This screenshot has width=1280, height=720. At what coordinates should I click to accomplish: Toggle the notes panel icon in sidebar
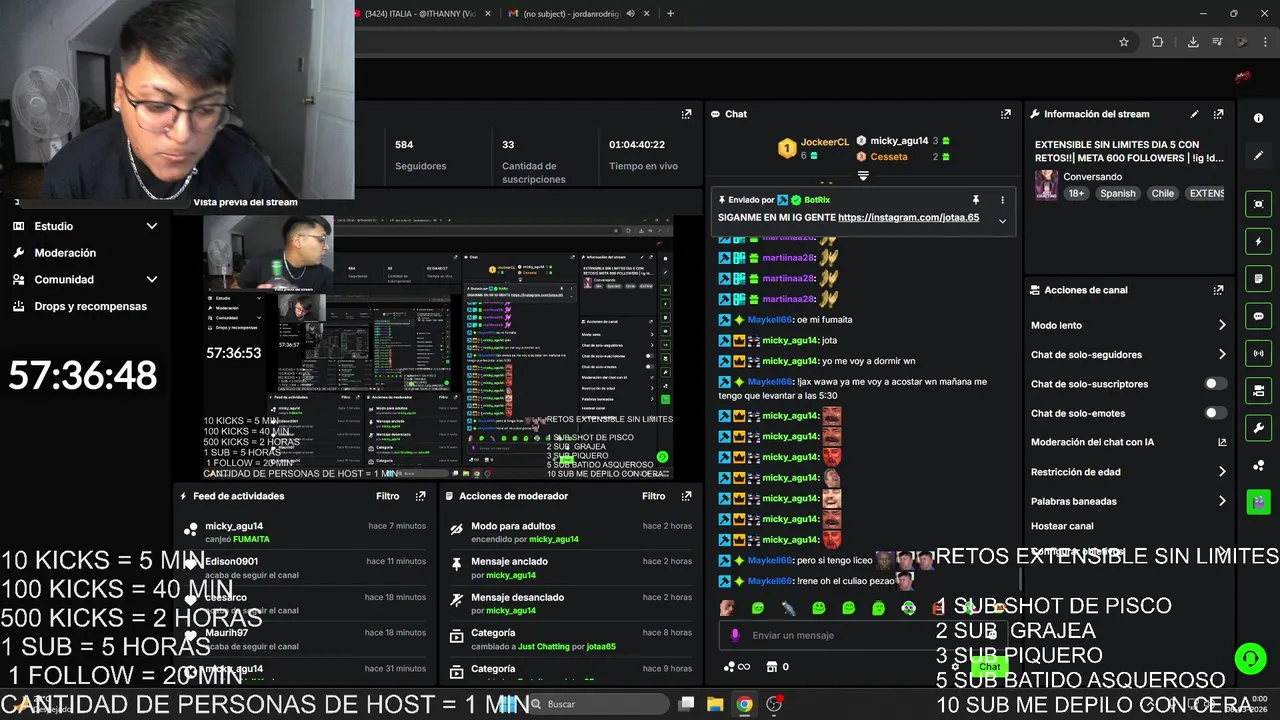pyautogui.click(x=1258, y=279)
